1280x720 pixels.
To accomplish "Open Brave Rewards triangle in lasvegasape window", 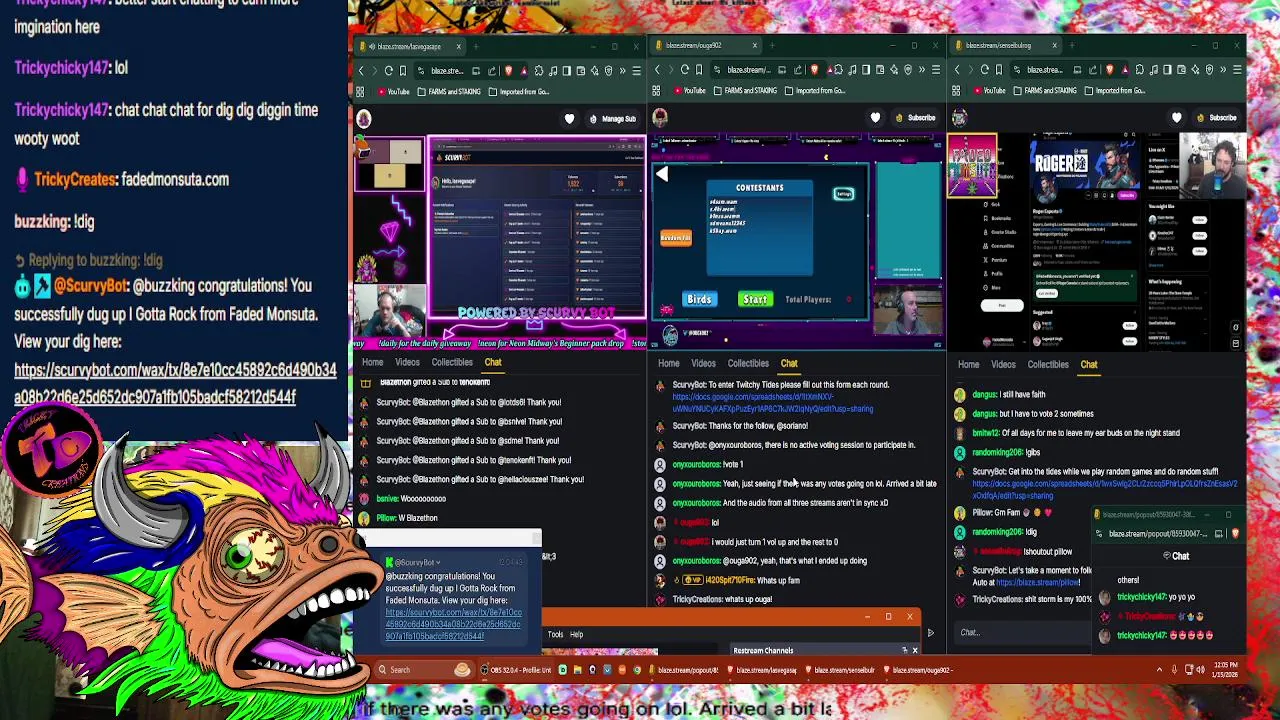I will click(523, 71).
